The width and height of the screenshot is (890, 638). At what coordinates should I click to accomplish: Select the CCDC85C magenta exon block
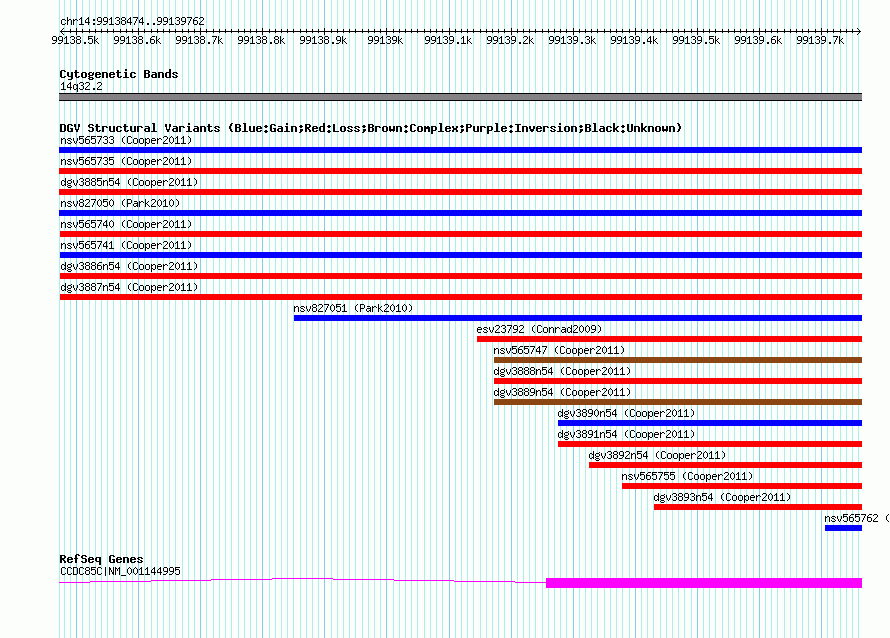click(704, 583)
